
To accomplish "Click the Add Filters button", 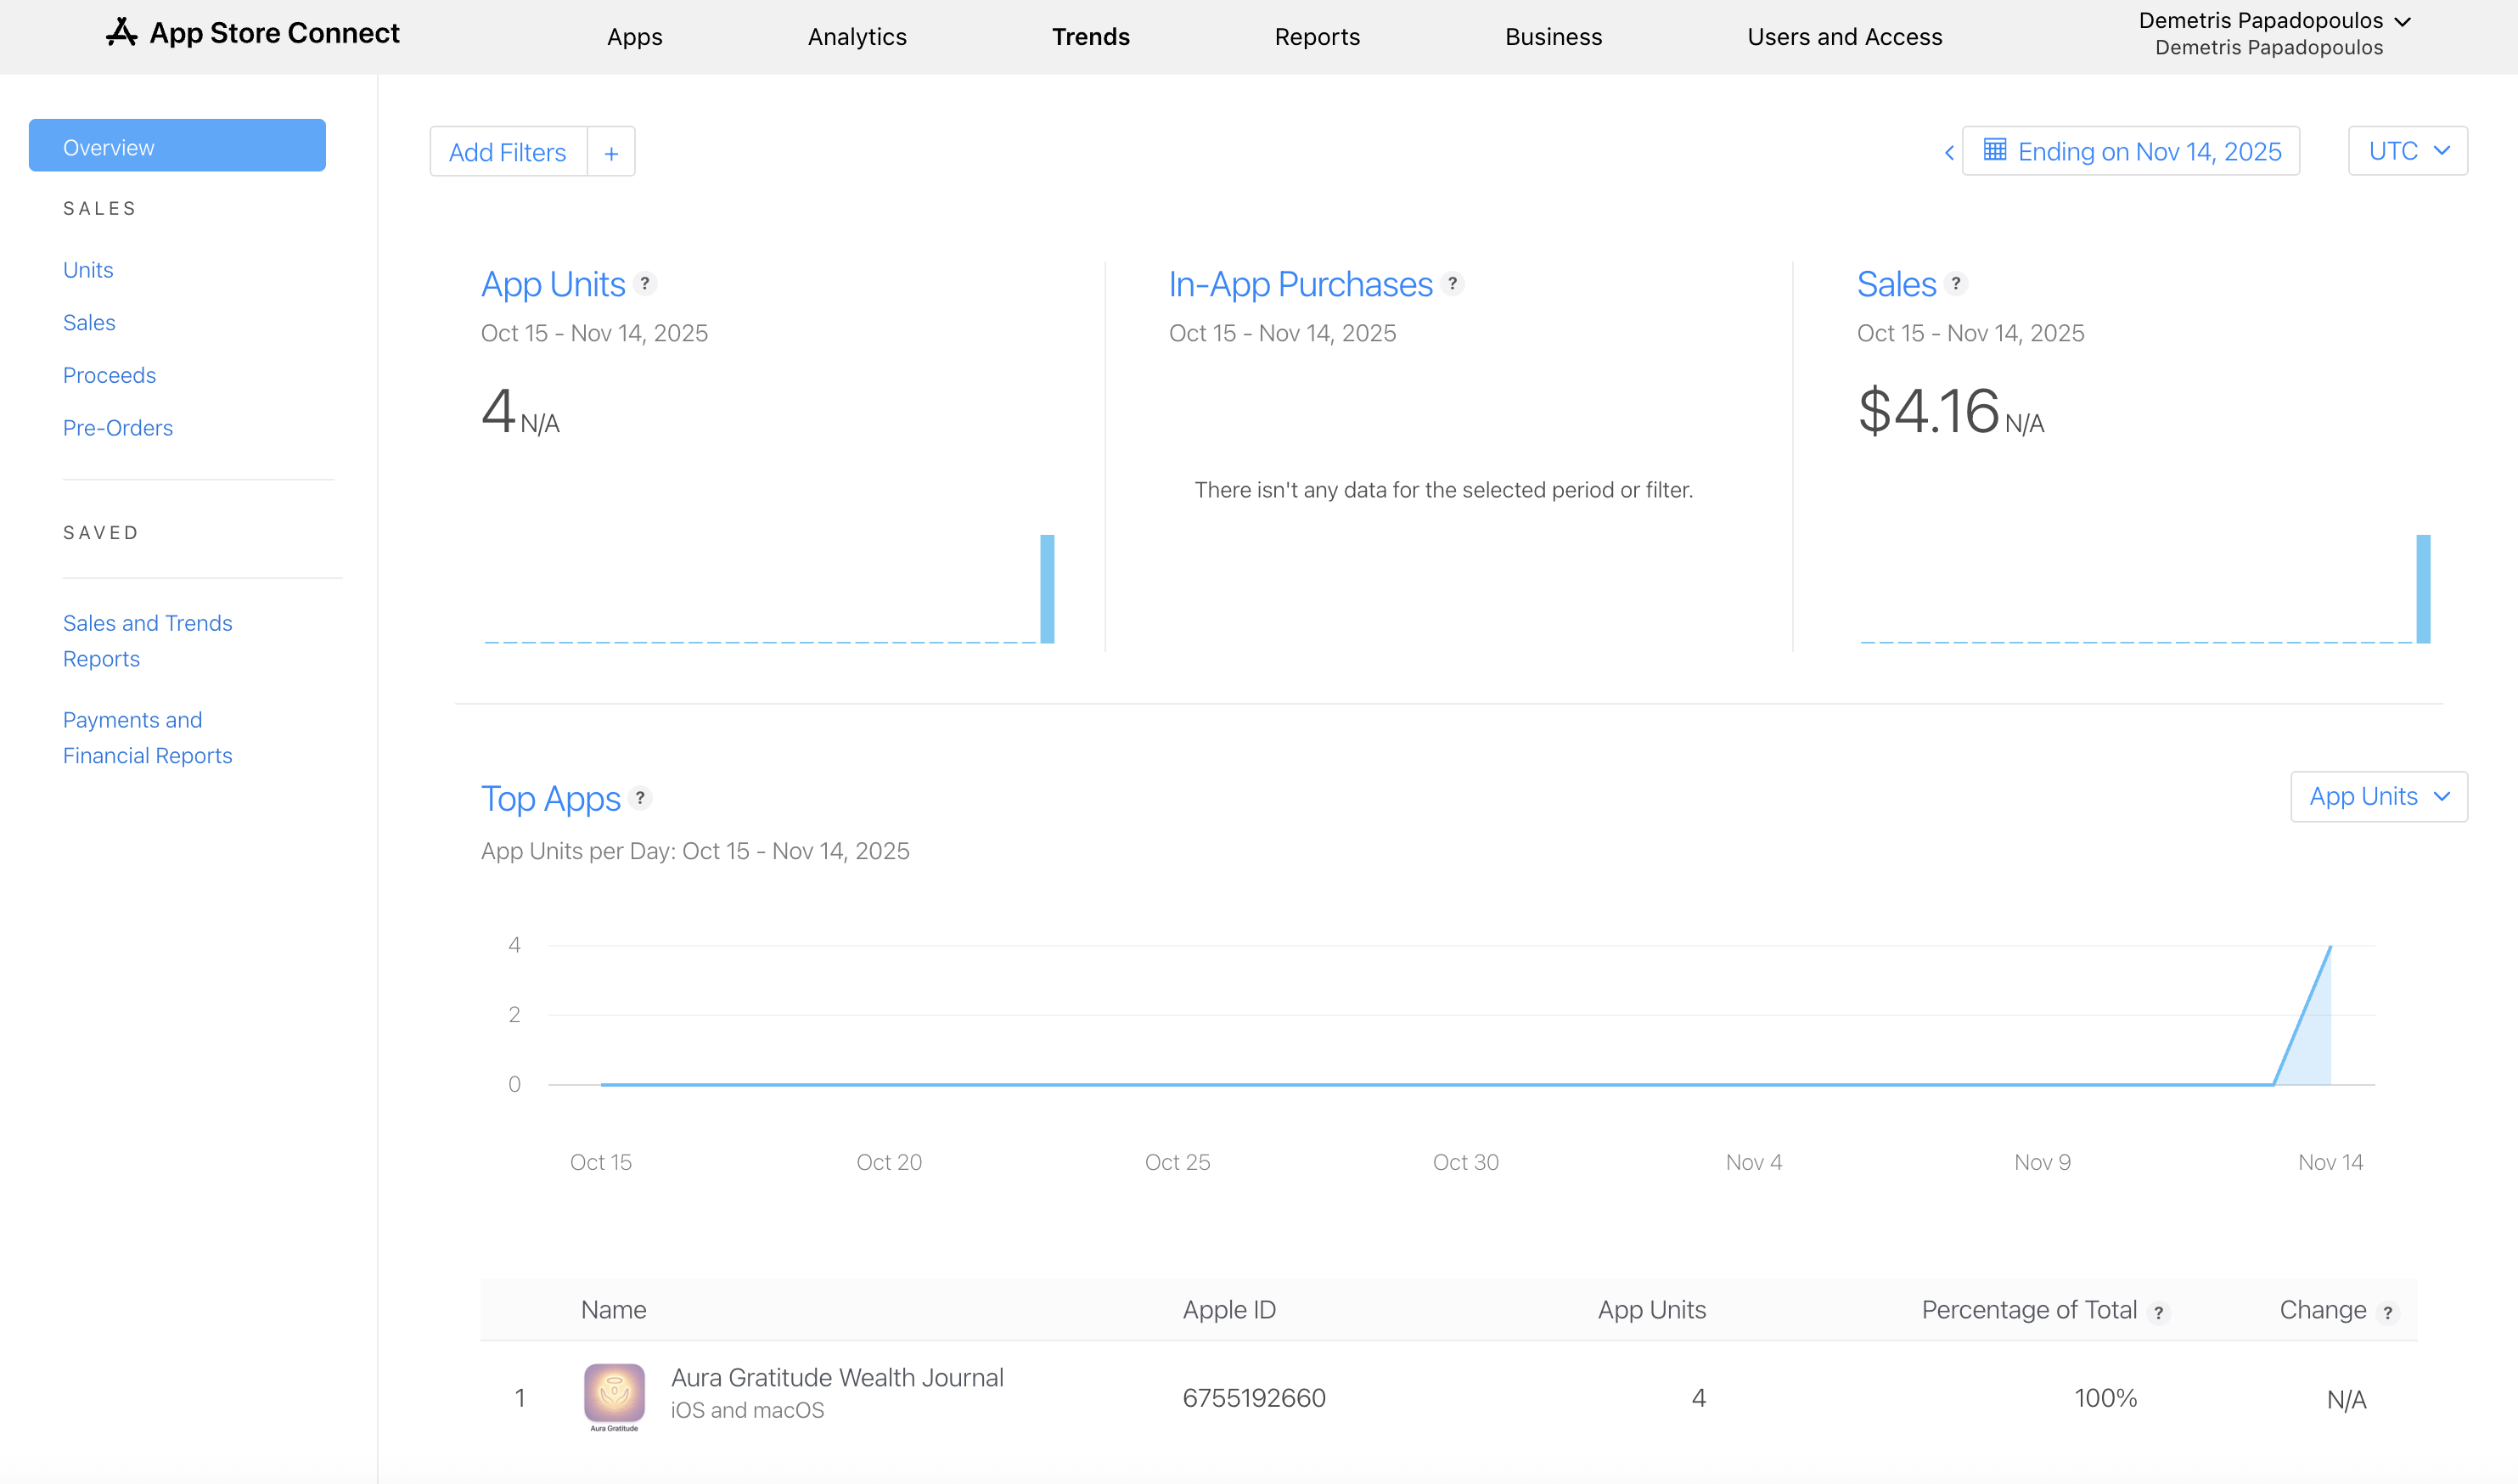I will pyautogui.click(x=507, y=151).
